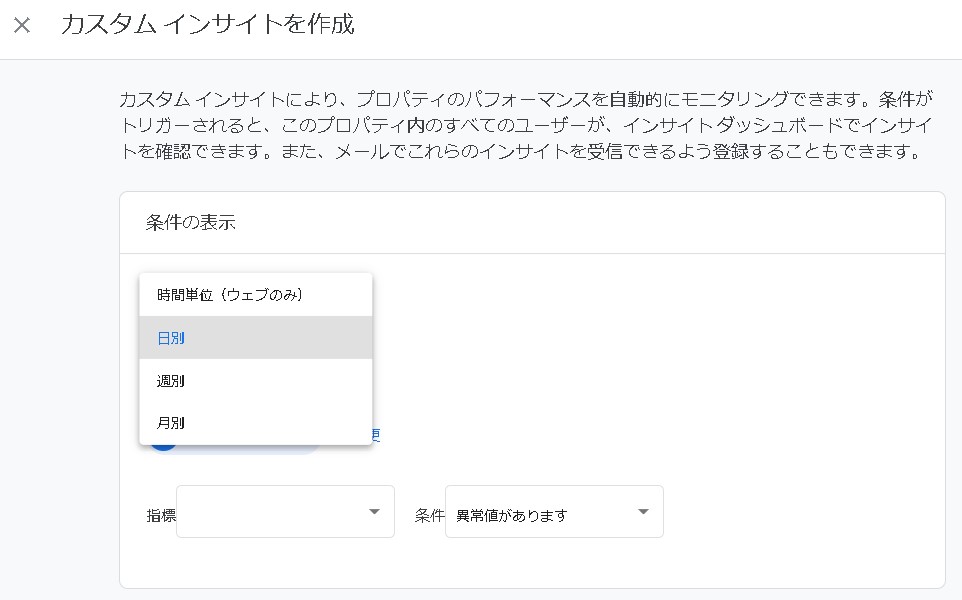Viewport: 962px width, 600px height.
Task: Close the custom insight creation panel
Action: point(22,25)
